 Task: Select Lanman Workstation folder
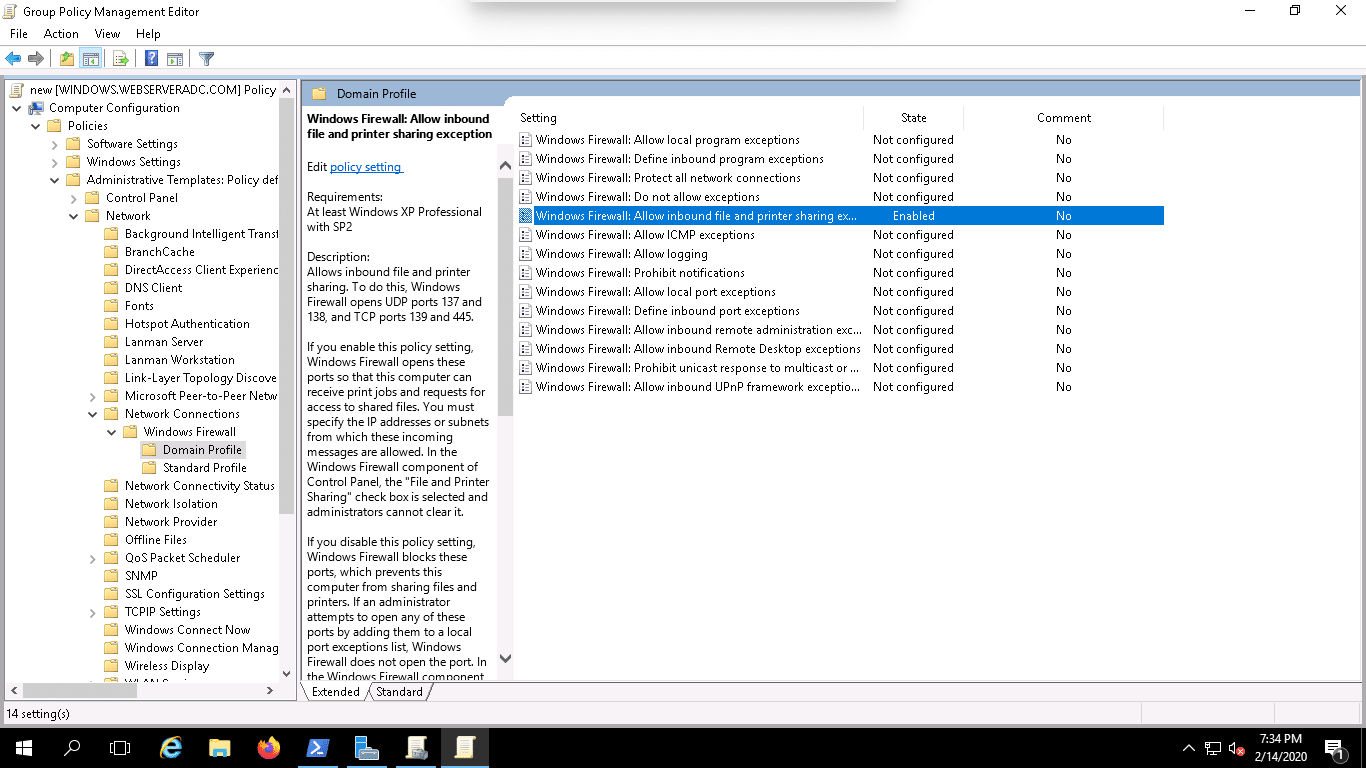(179, 360)
